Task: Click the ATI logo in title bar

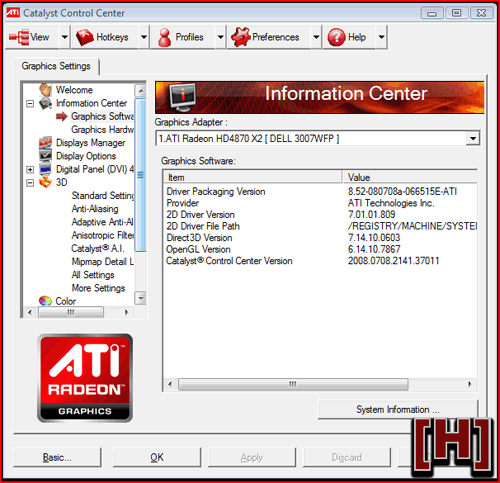Action: (x=13, y=13)
